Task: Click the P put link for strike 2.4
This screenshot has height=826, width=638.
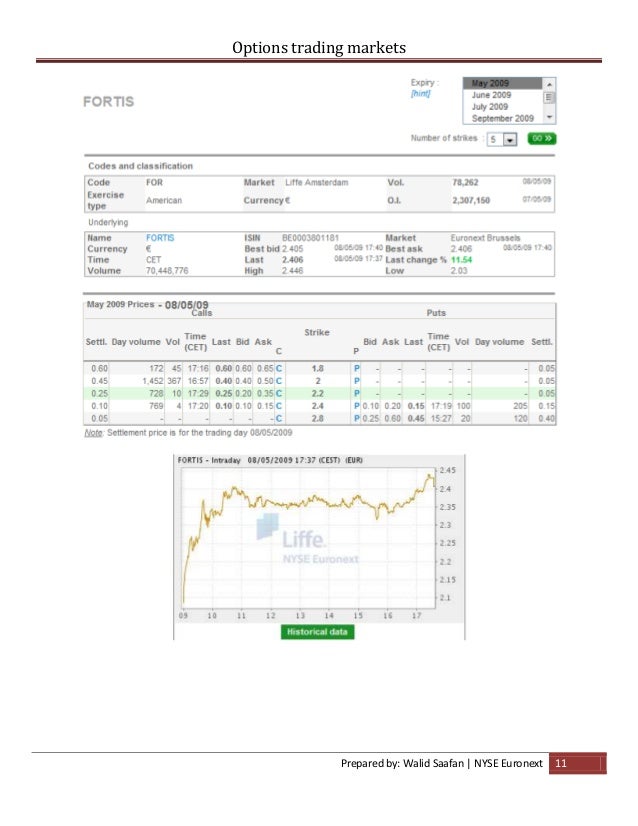Action: coord(357,406)
